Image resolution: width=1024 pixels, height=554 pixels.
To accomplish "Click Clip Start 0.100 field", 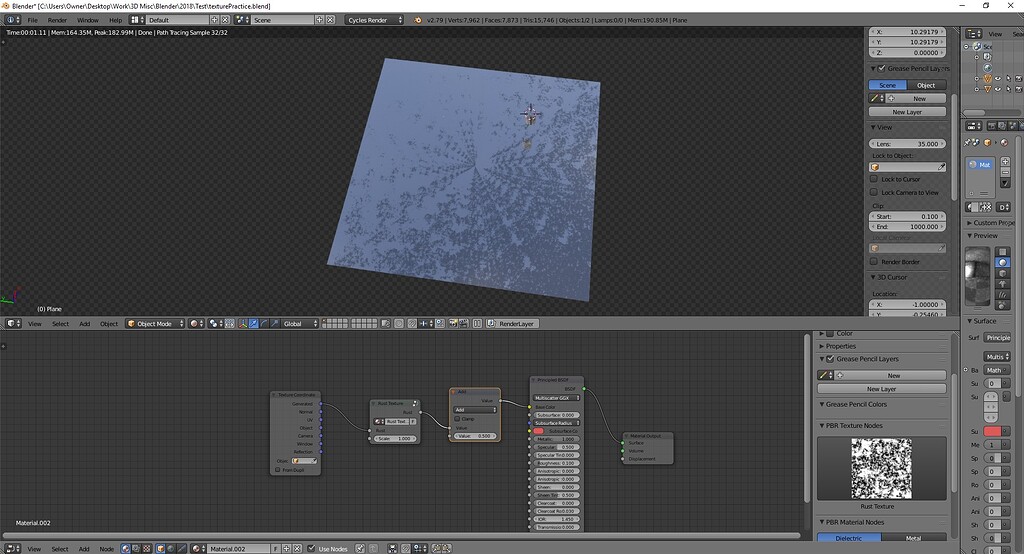I will pyautogui.click(x=907, y=216).
